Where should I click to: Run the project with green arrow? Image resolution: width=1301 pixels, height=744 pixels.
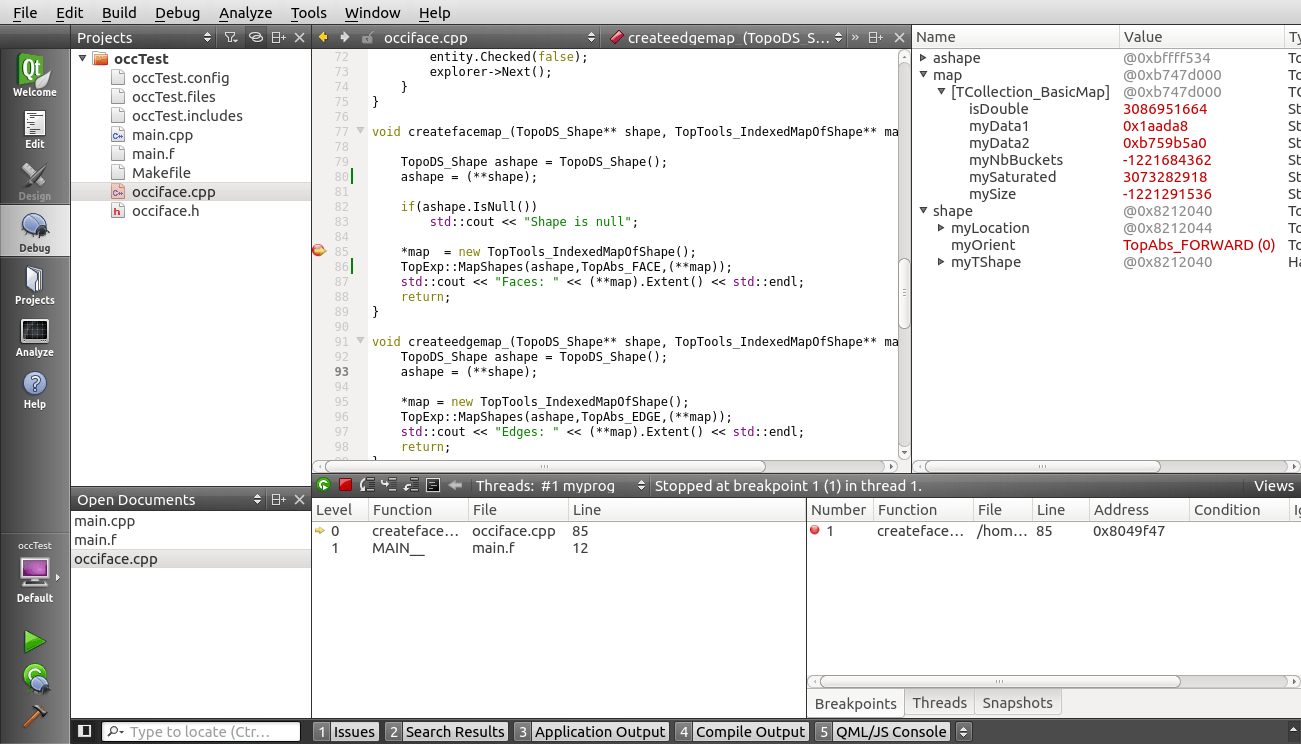click(x=35, y=641)
